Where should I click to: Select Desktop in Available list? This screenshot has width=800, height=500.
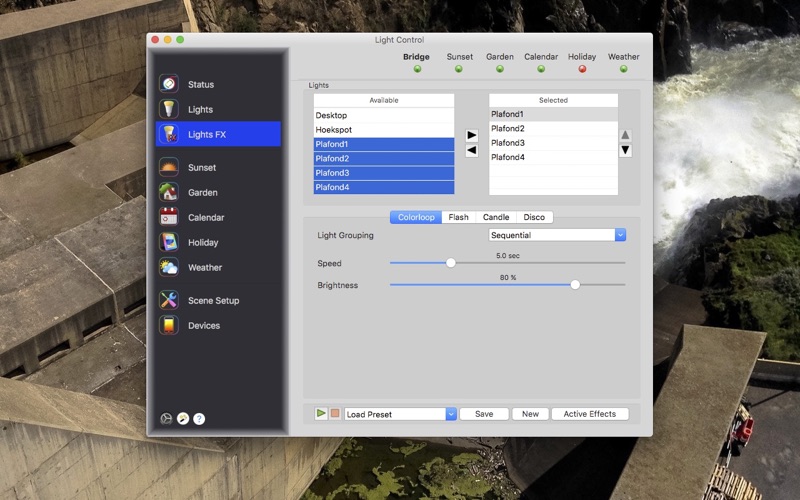pos(384,115)
